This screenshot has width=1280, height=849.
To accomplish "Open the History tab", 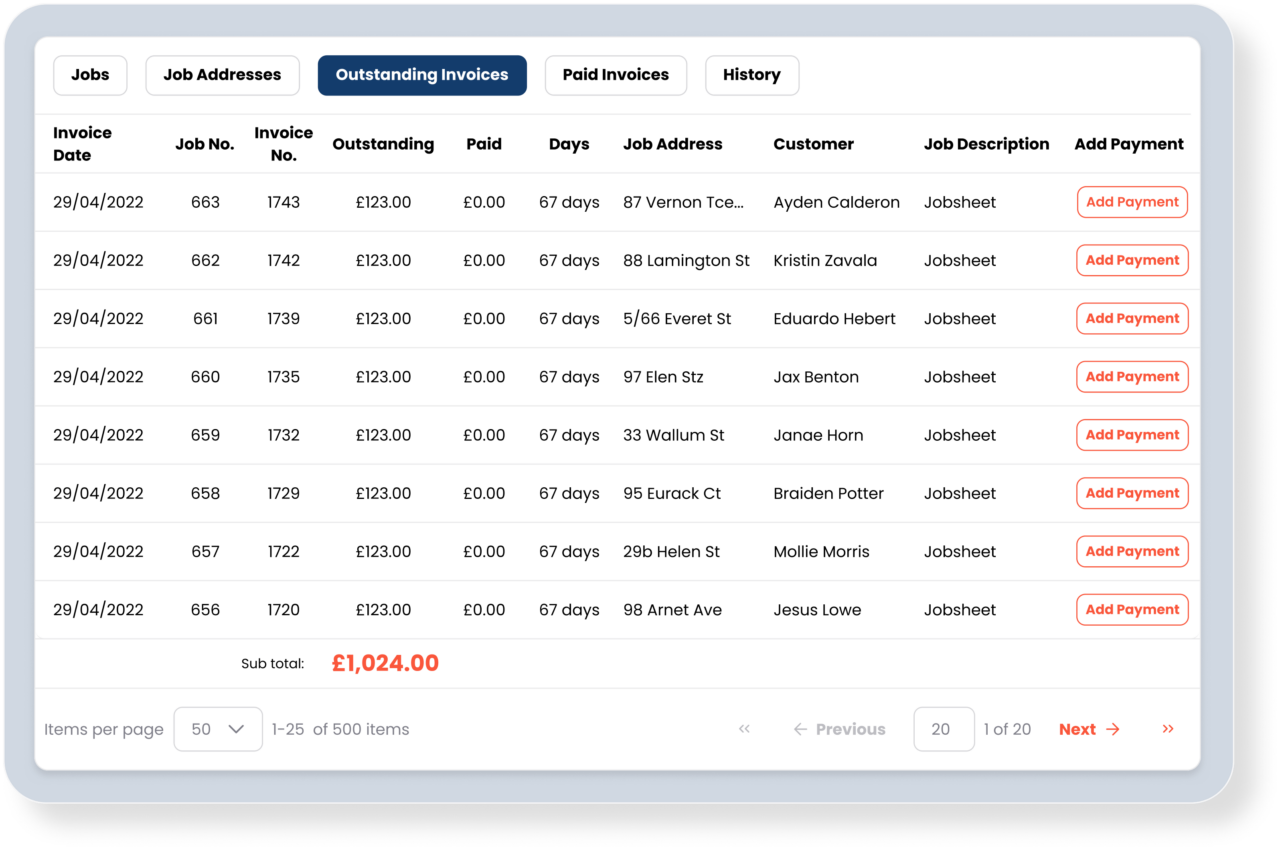I will click(752, 75).
